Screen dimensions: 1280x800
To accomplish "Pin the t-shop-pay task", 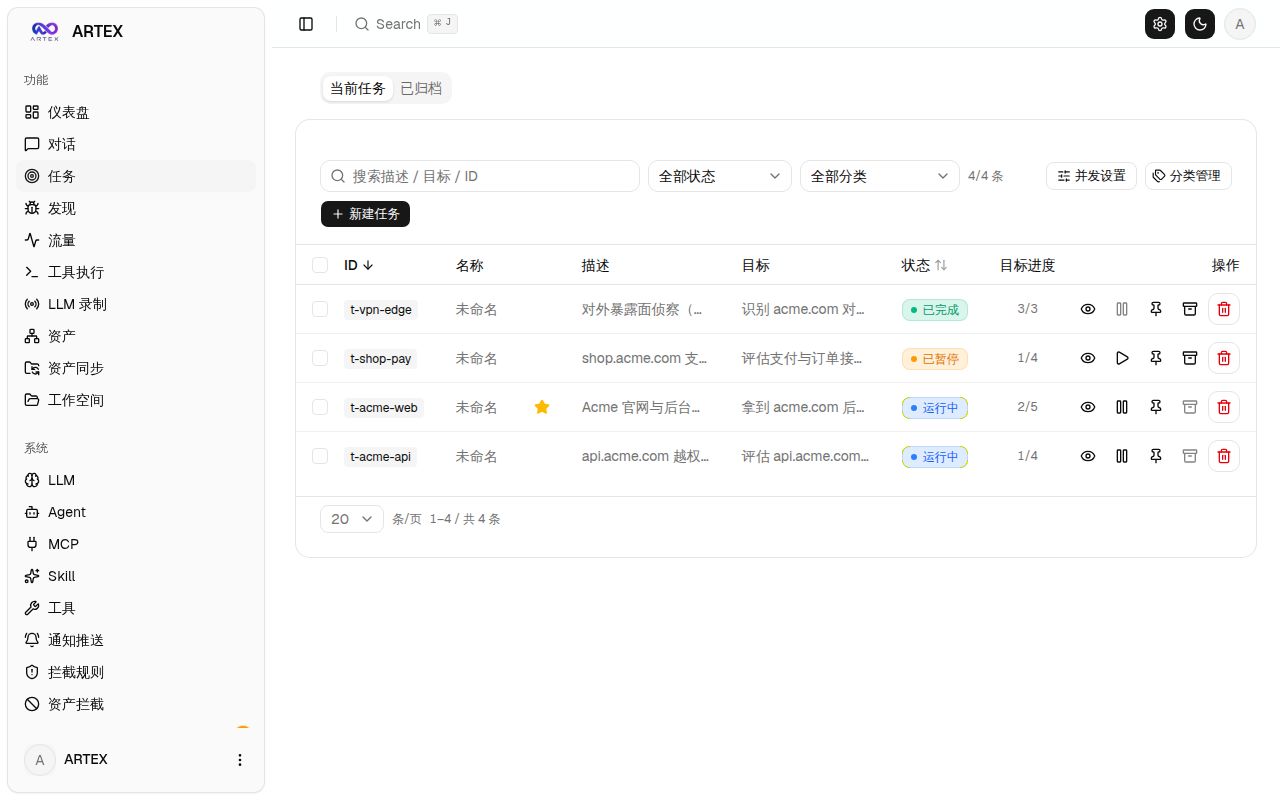I will click(x=1156, y=358).
